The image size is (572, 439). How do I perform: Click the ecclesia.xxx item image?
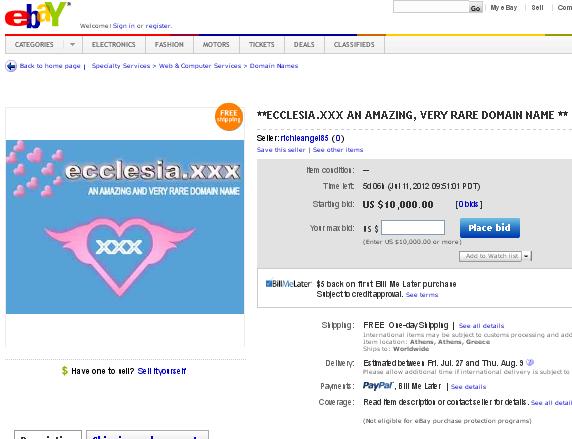click(x=125, y=227)
